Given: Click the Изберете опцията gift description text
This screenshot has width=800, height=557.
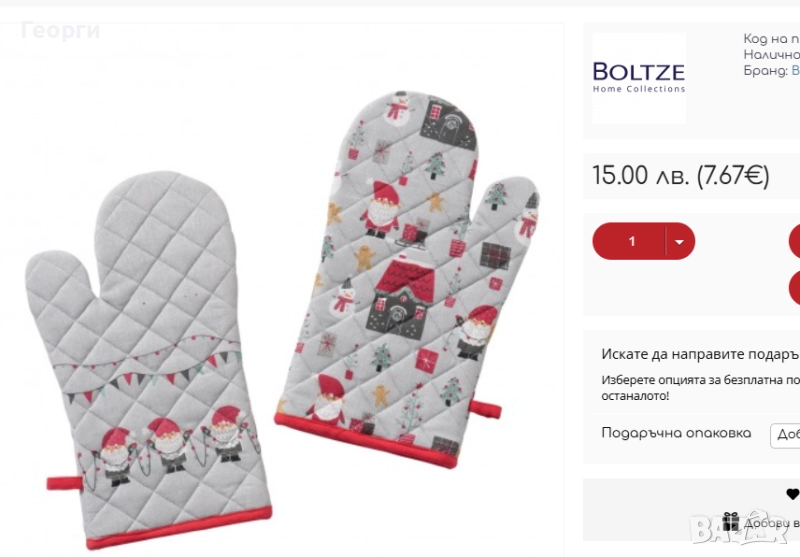Looking at the screenshot, I should pos(701,388).
